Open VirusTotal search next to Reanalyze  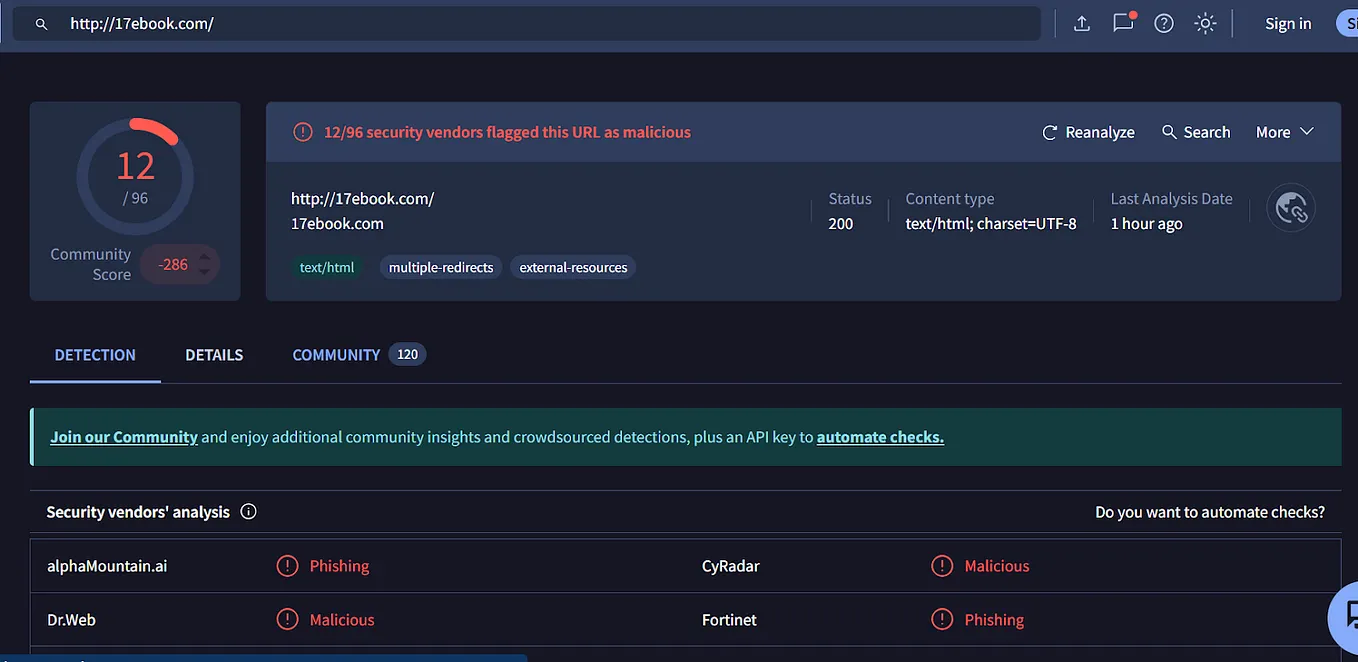point(1195,131)
